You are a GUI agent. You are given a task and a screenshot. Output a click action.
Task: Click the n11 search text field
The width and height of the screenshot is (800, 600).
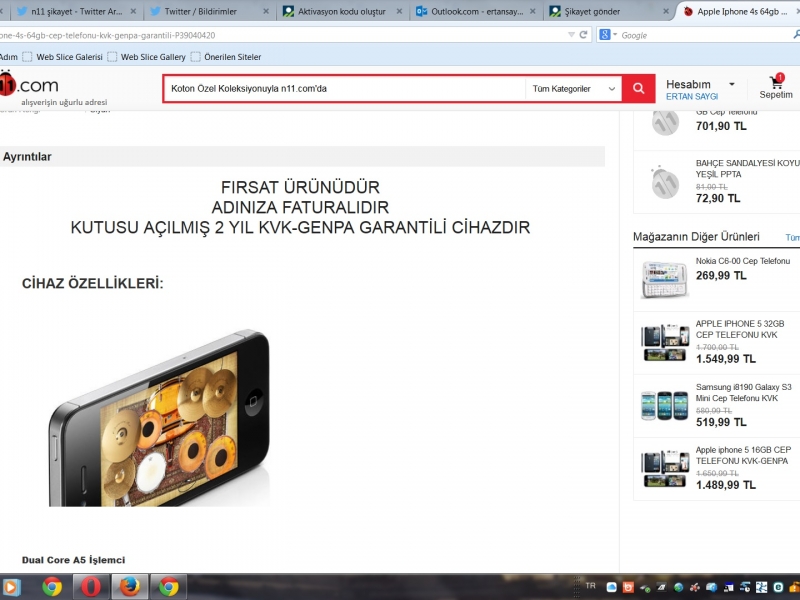click(x=345, y=89)
